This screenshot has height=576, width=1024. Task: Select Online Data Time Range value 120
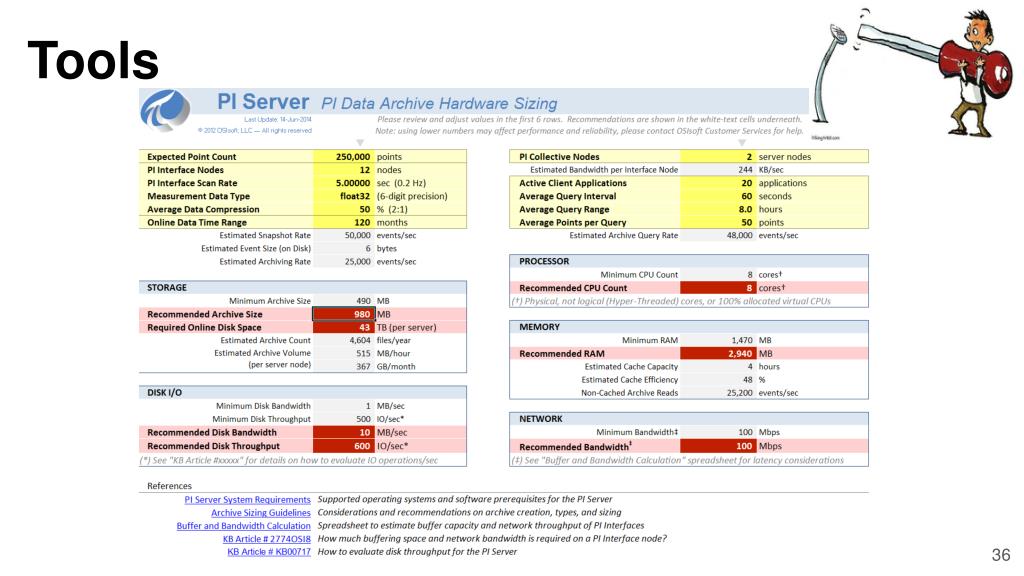[344, 222]
